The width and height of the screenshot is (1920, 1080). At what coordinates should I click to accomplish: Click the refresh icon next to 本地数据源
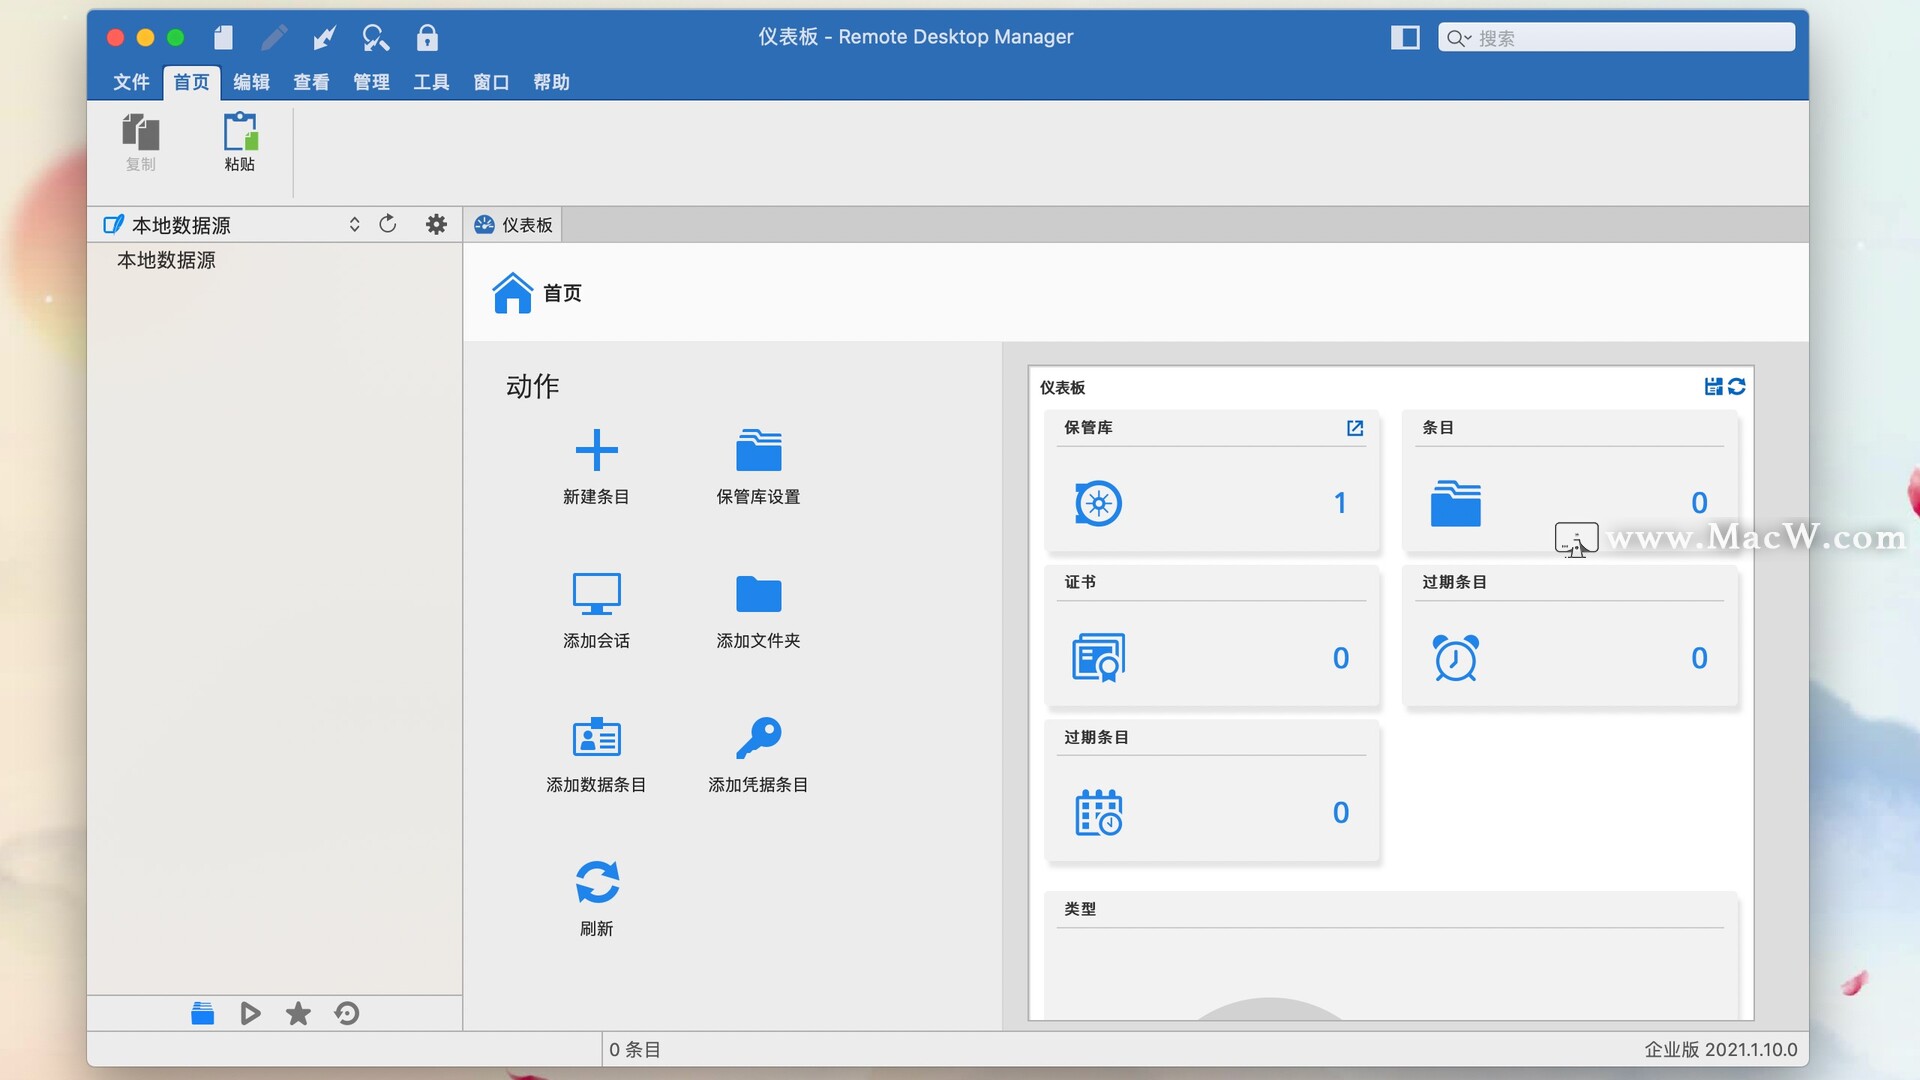pos(388,224)
